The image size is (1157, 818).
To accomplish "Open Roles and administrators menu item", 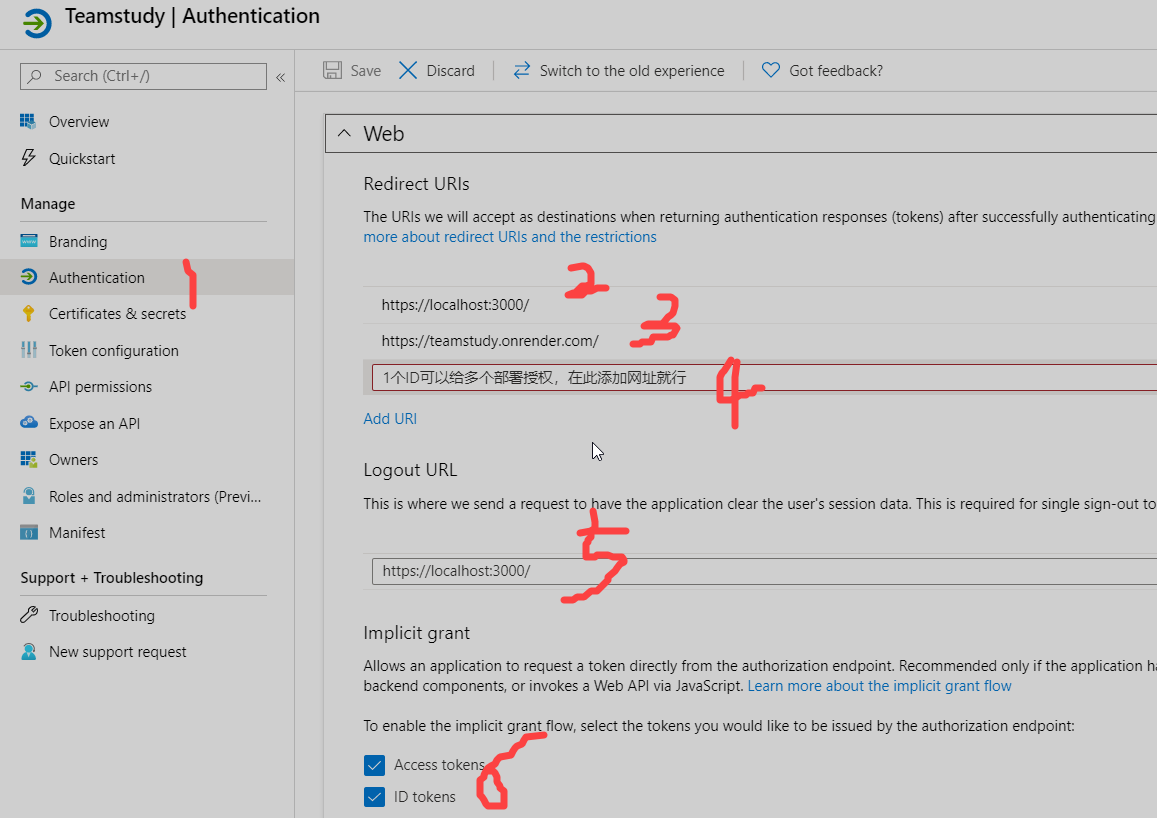I will (x=154, y=496).
